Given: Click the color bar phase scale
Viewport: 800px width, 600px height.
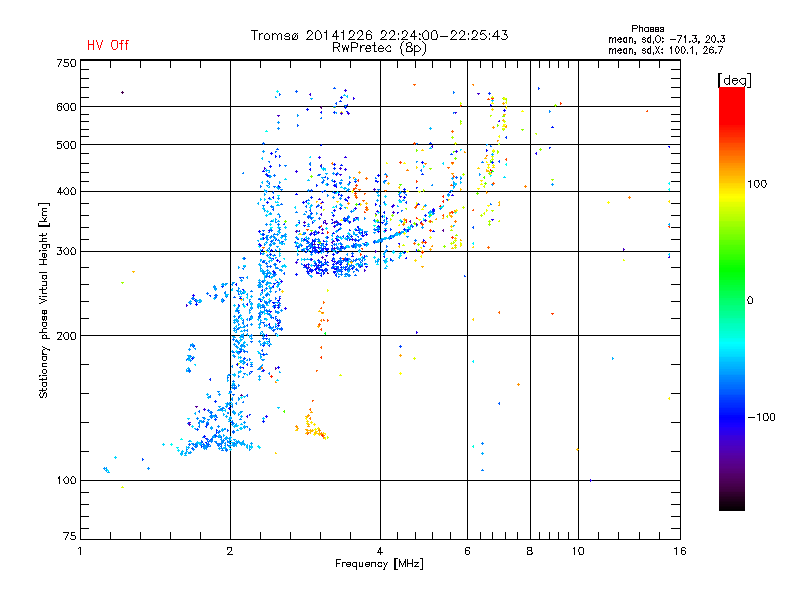Looking at the screenshot, I should point(732,298).
